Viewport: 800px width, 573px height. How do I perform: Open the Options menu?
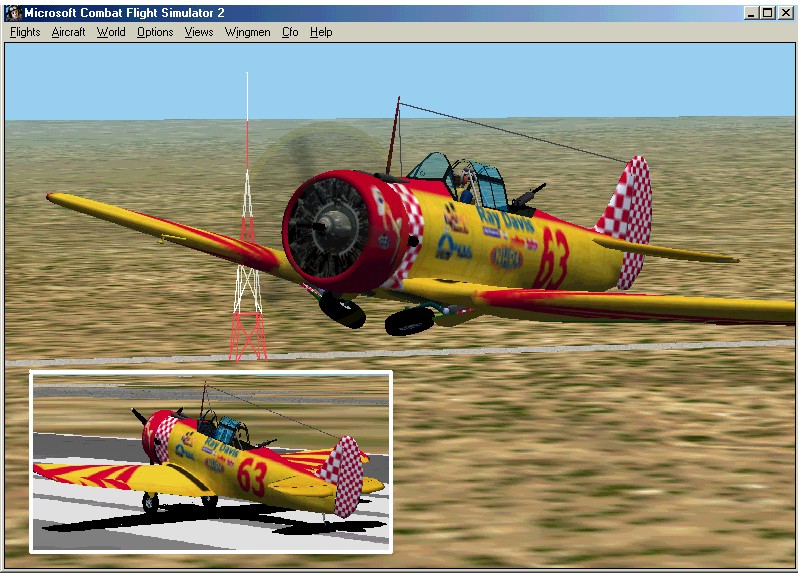coord(155,32)
